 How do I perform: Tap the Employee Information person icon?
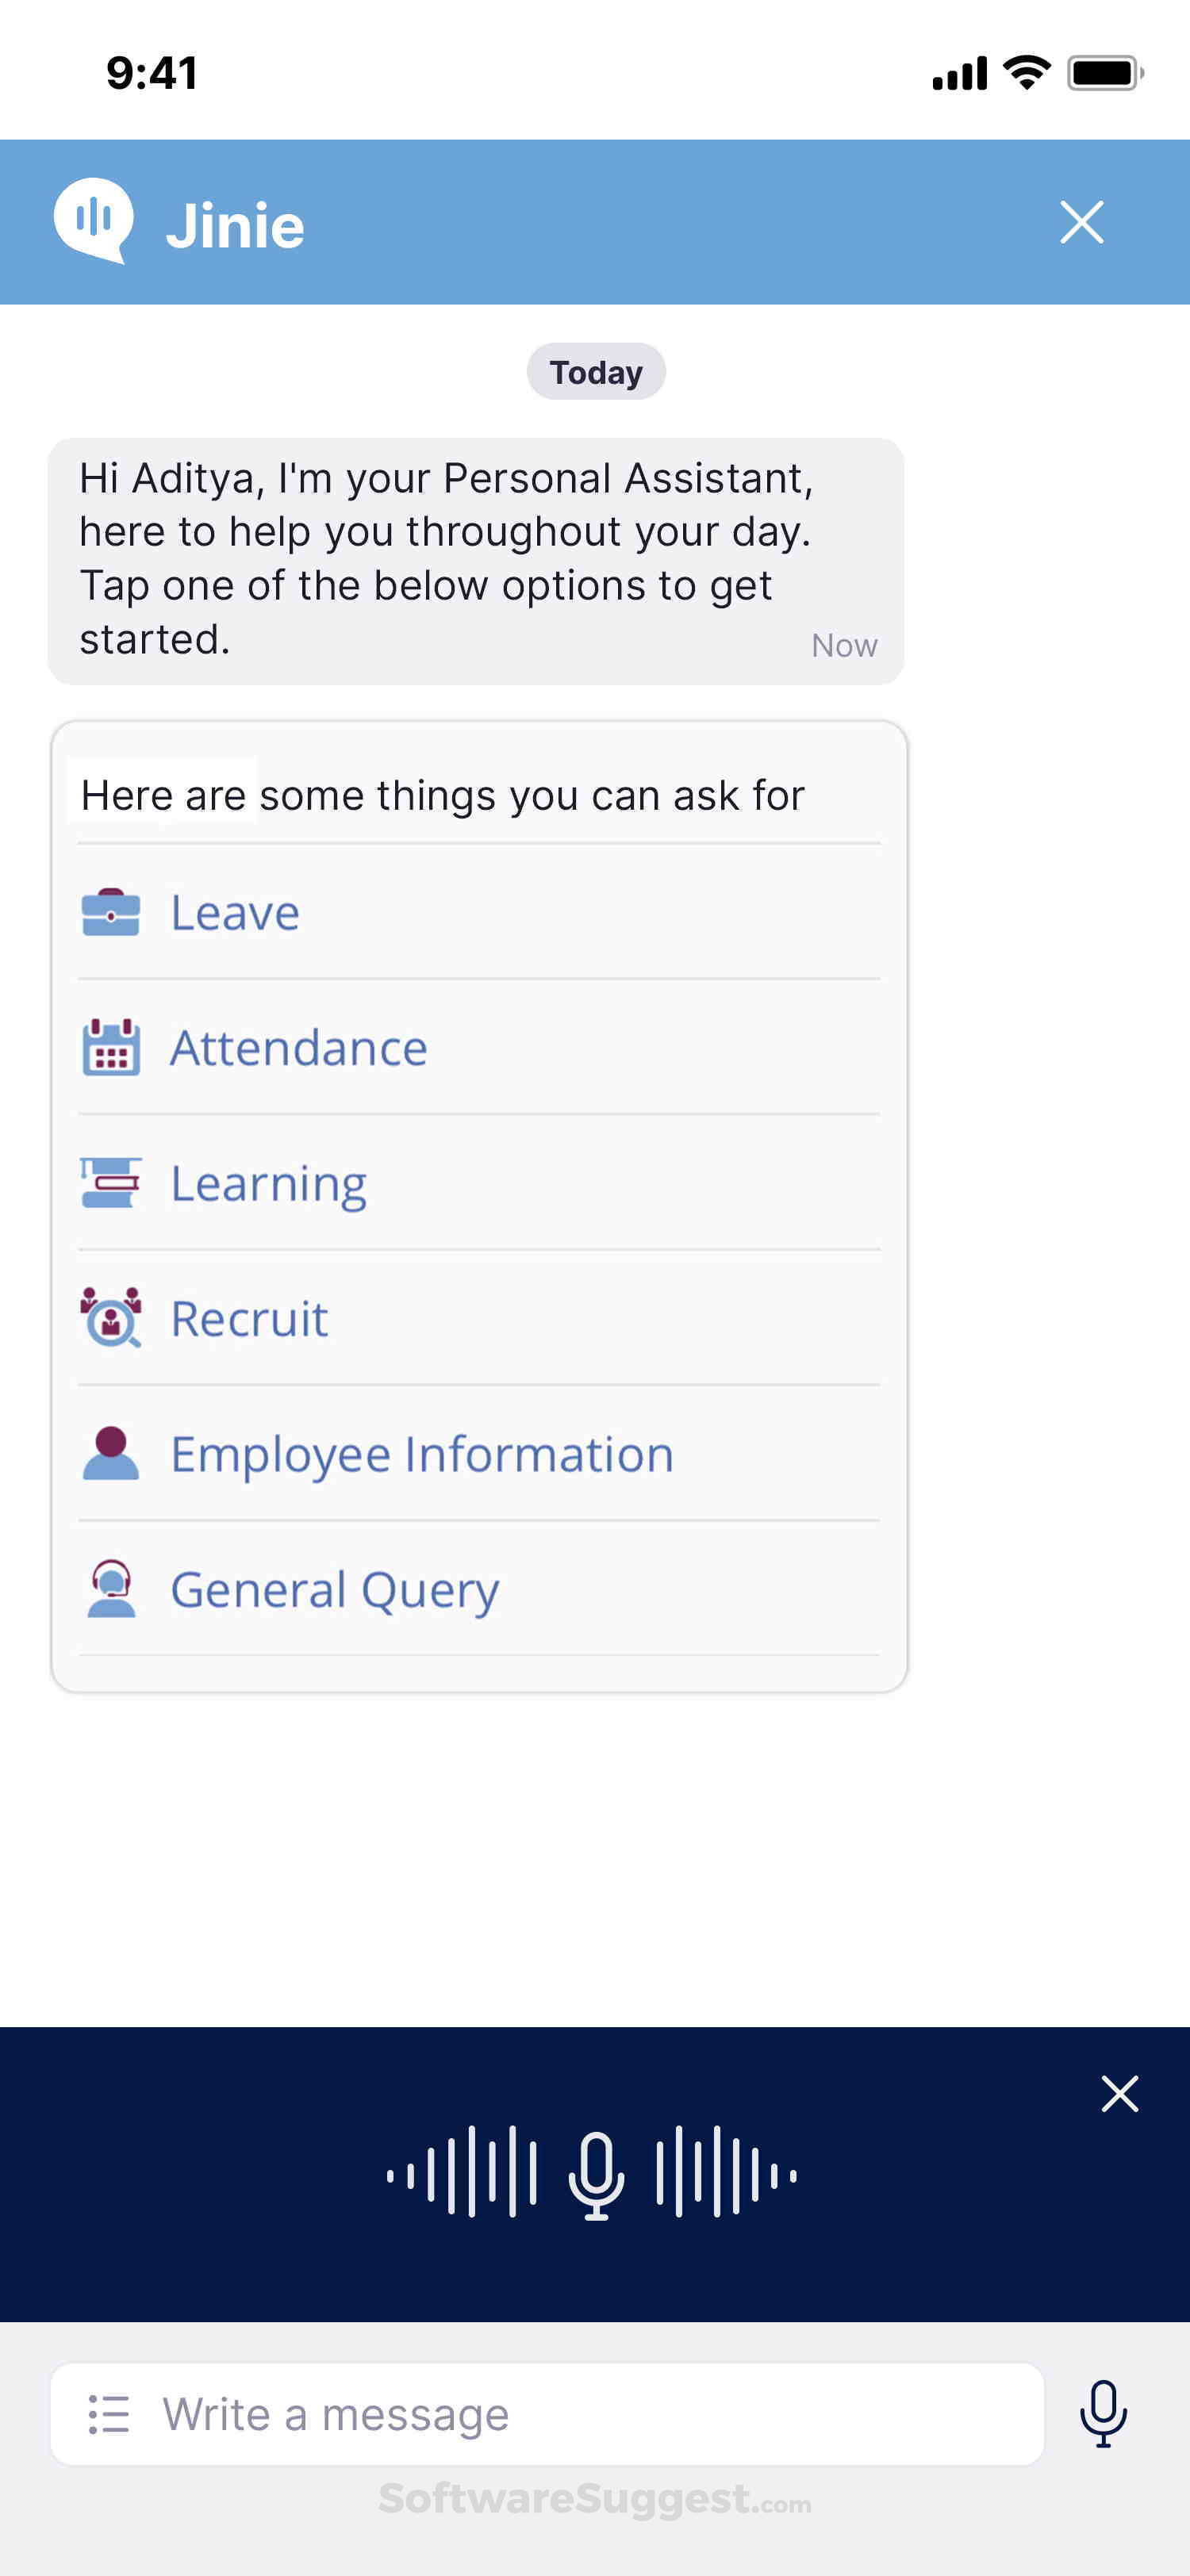click(x=110, y=1453)
